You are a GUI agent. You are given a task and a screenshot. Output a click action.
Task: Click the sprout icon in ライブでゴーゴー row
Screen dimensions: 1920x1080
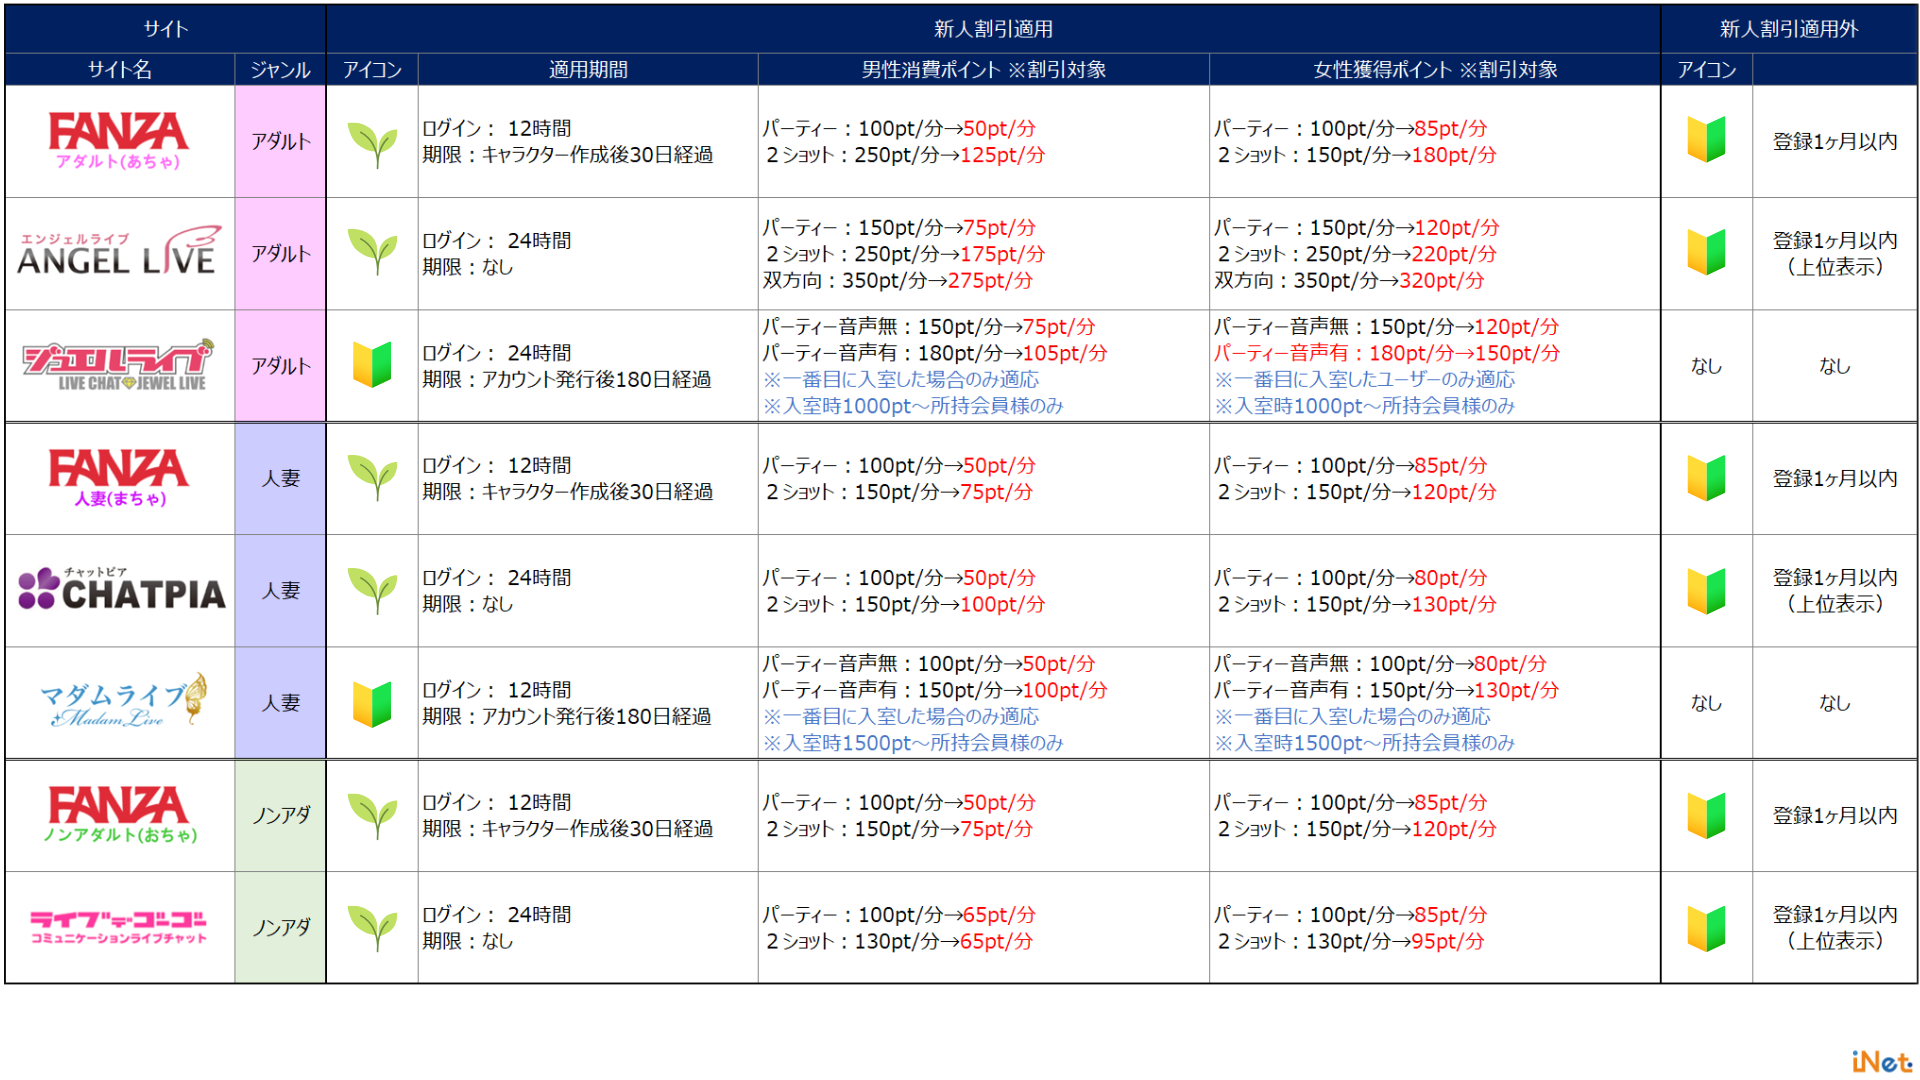(x=372, y=927)
